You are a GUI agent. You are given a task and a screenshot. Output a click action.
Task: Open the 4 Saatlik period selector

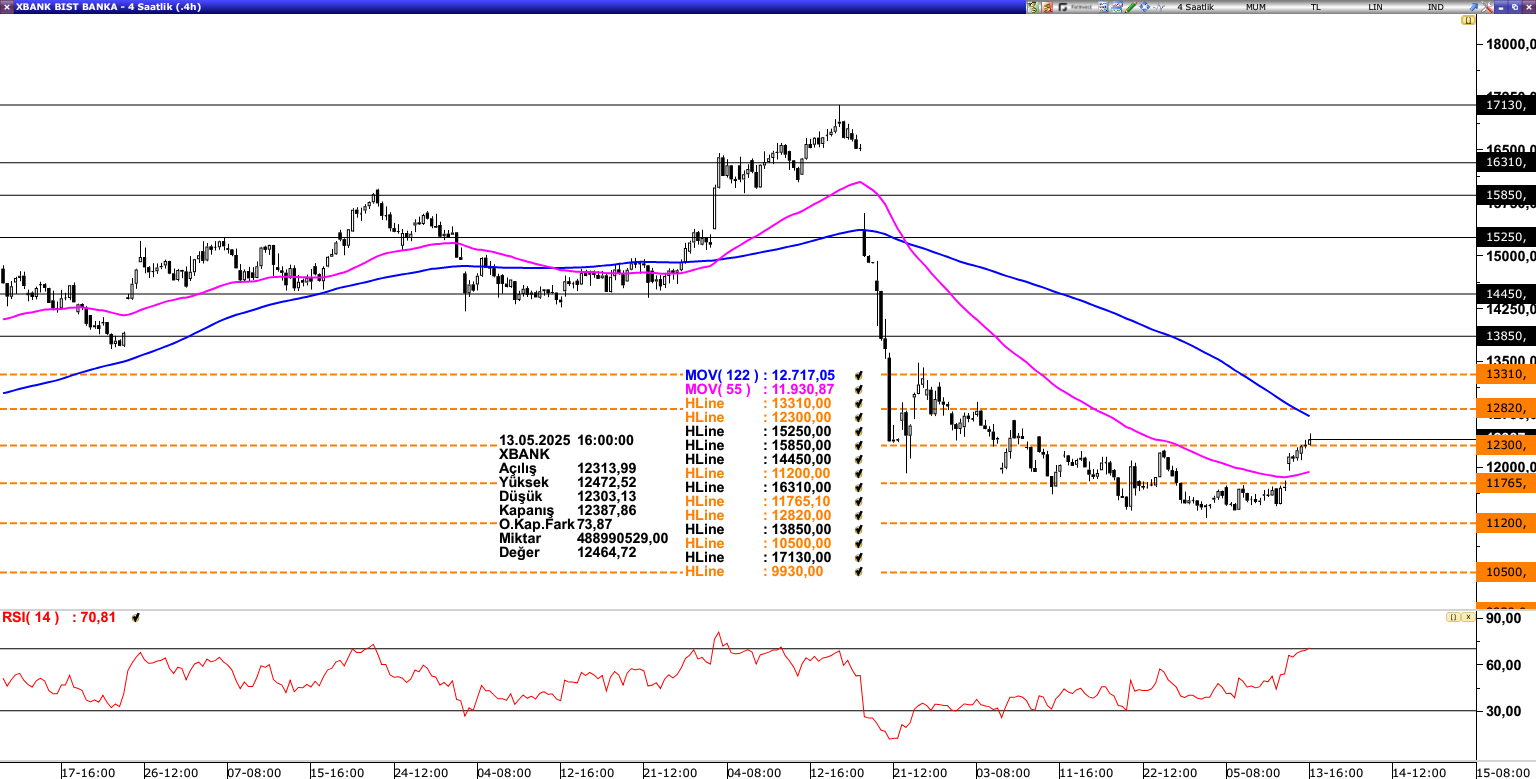tap(1195, 7)
